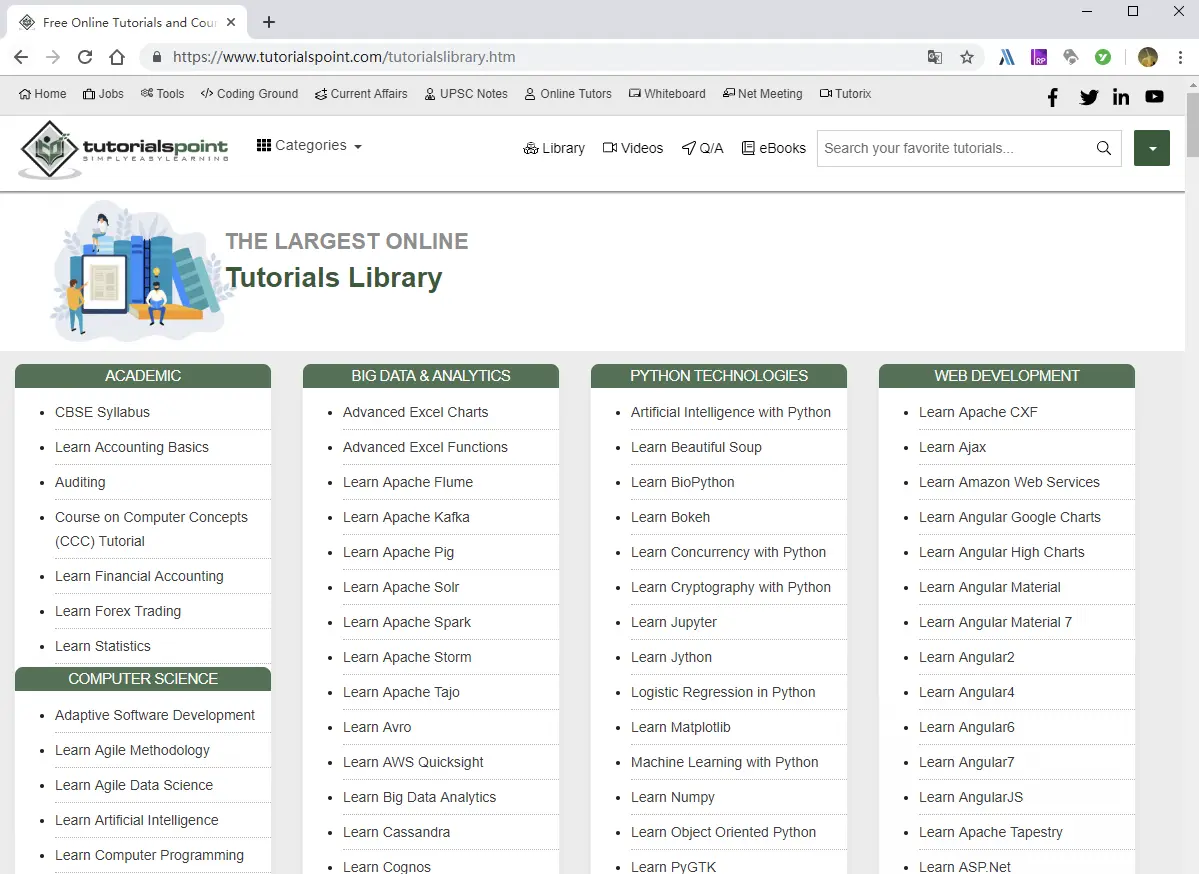Open the Videos section
This screenshot has height=874, width=1199.
[633, 148]
